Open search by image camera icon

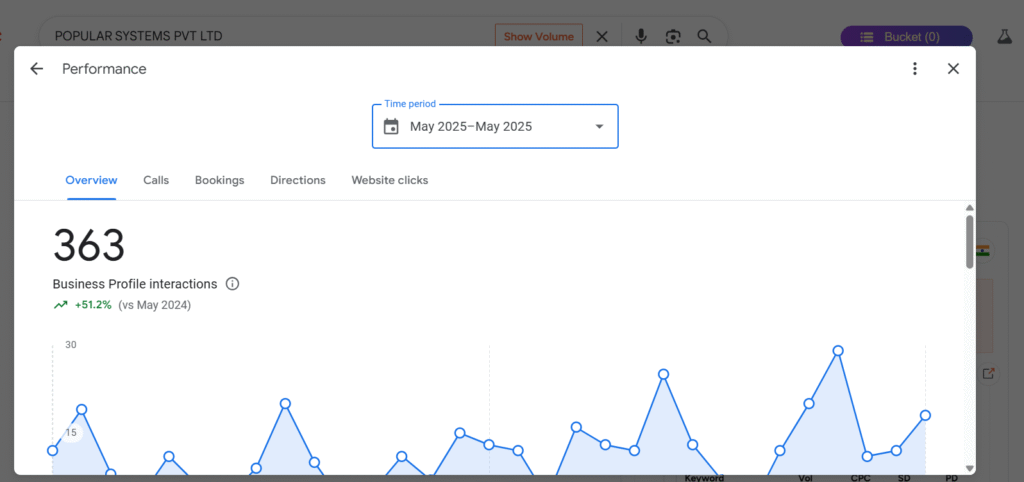pyautogui.click(x=673, y=36)
